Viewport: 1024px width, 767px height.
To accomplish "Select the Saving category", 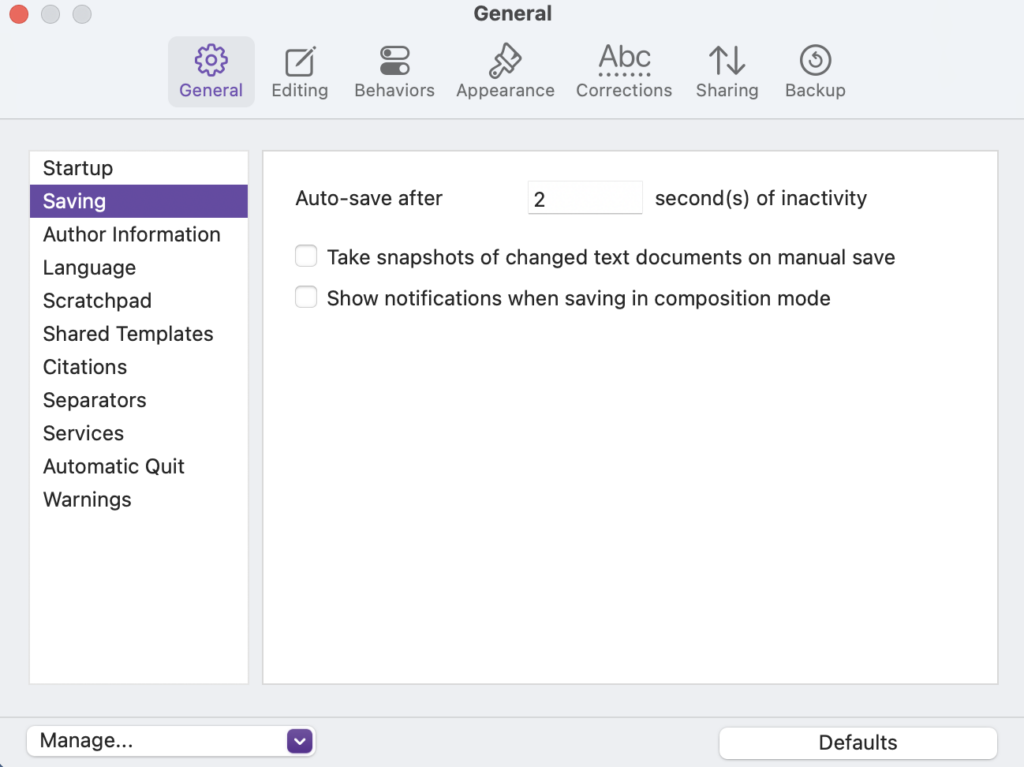I will (x=138, y=201).
